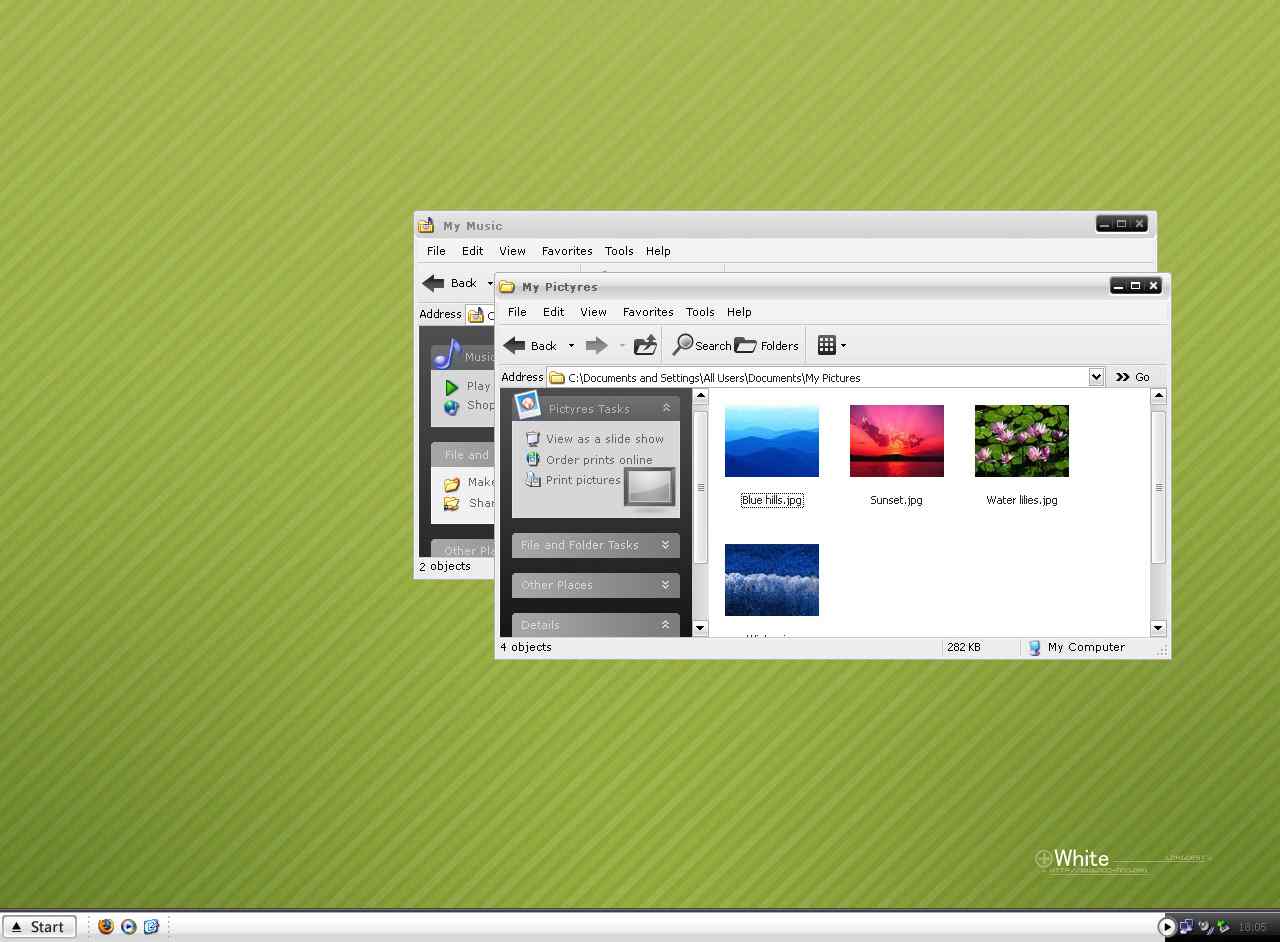Open Favorites menu in My Music window
Image resolution: width=1280 pixels, height=942 pixels.
click(x=567, y=251)
